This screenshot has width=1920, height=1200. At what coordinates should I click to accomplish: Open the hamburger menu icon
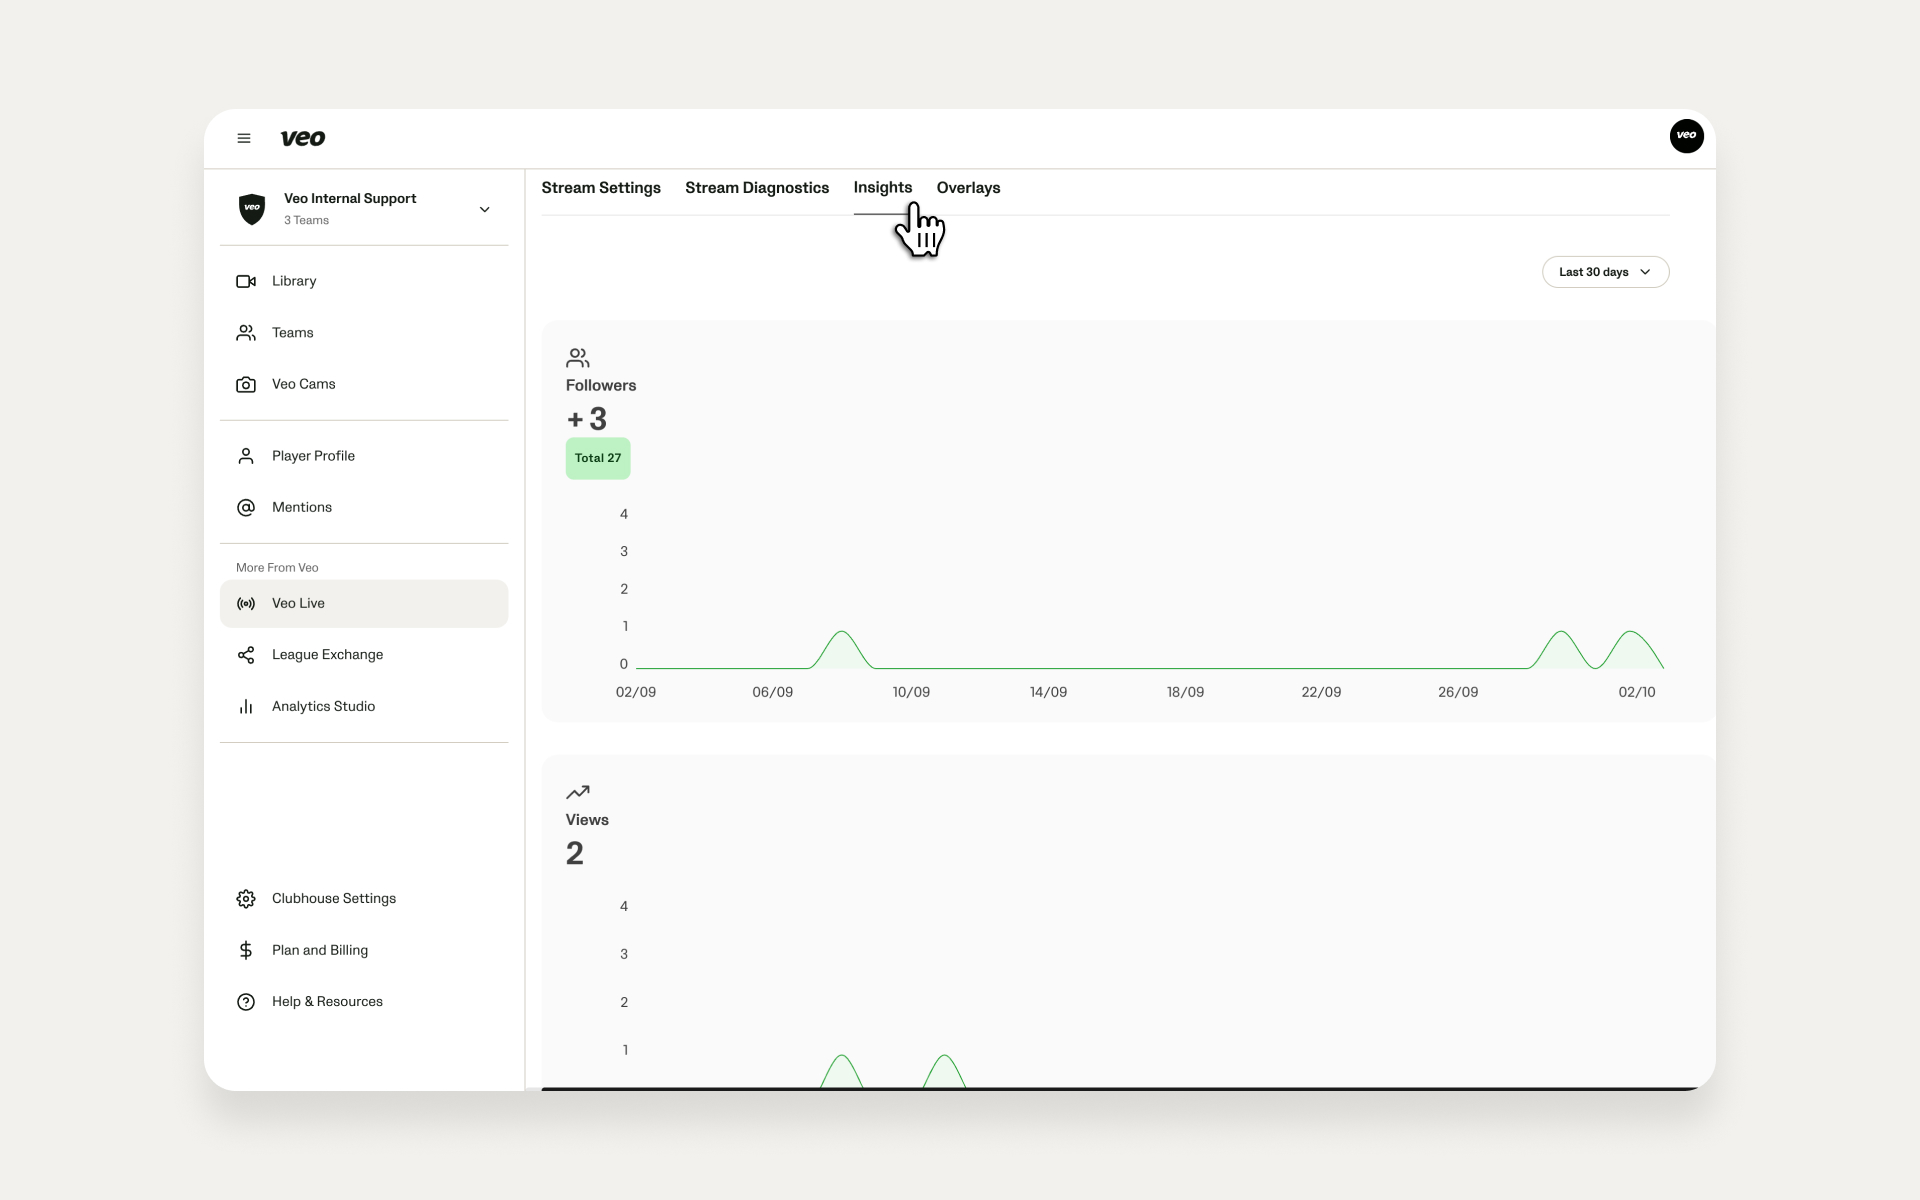click(243, 138)
